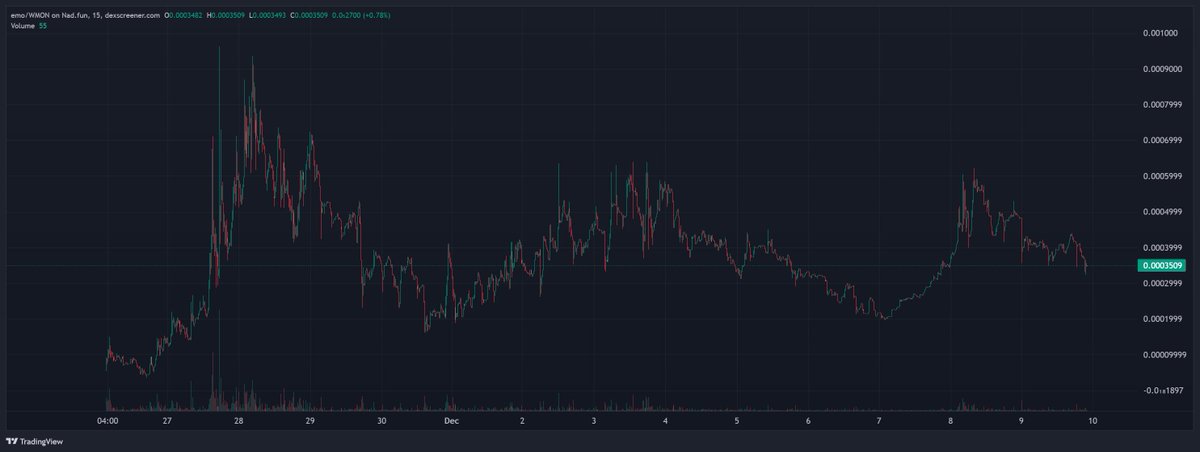Click the 28 date axis label
Screen dimensions: 1200x452
[239, 421]
